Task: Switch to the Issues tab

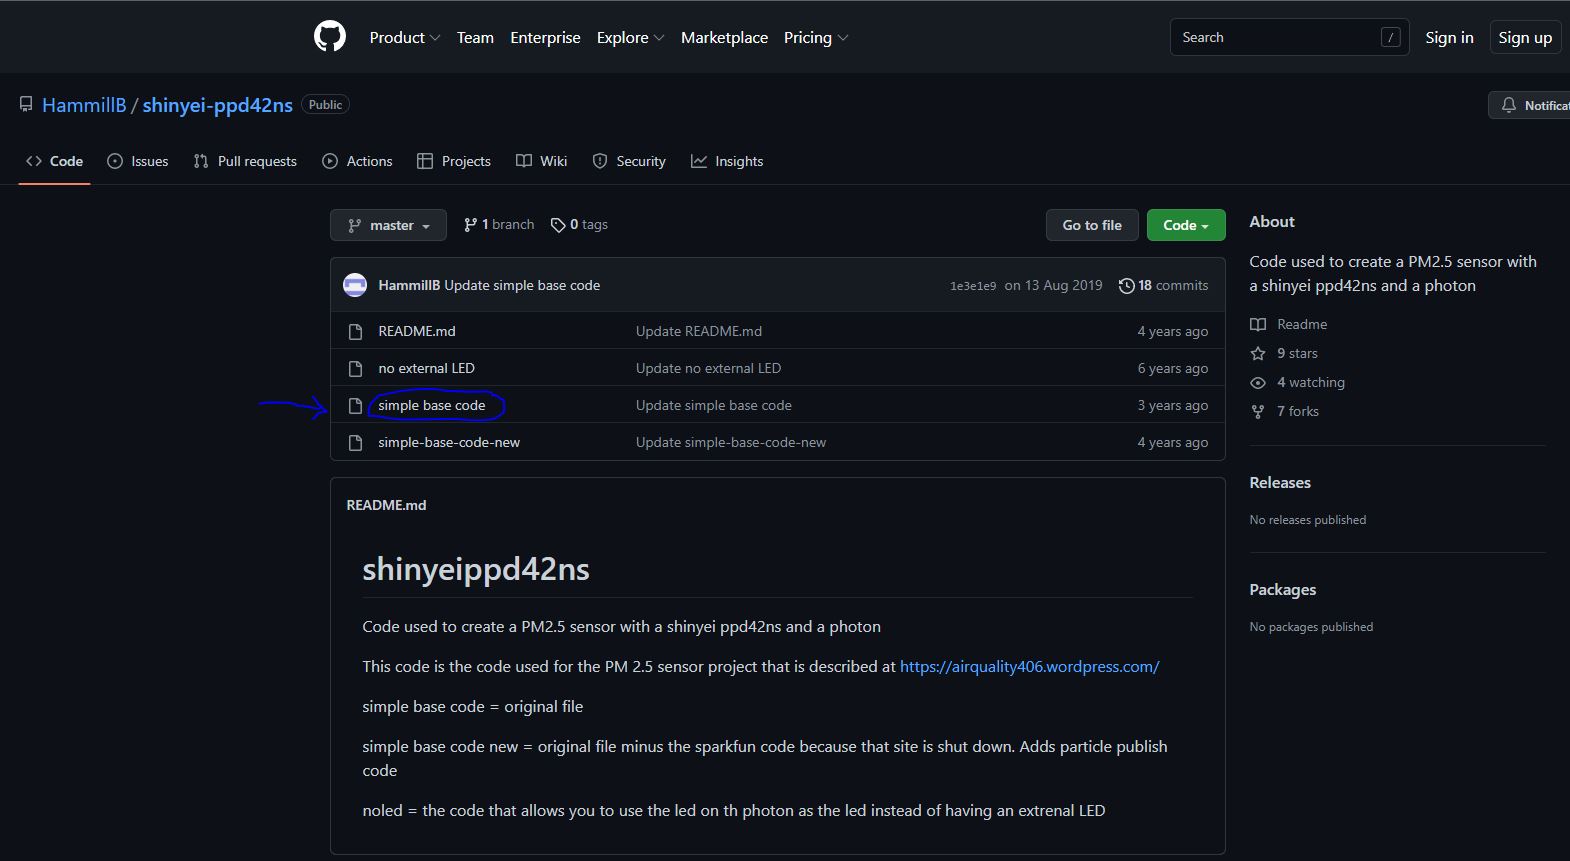Action: [x=138, y=161]
